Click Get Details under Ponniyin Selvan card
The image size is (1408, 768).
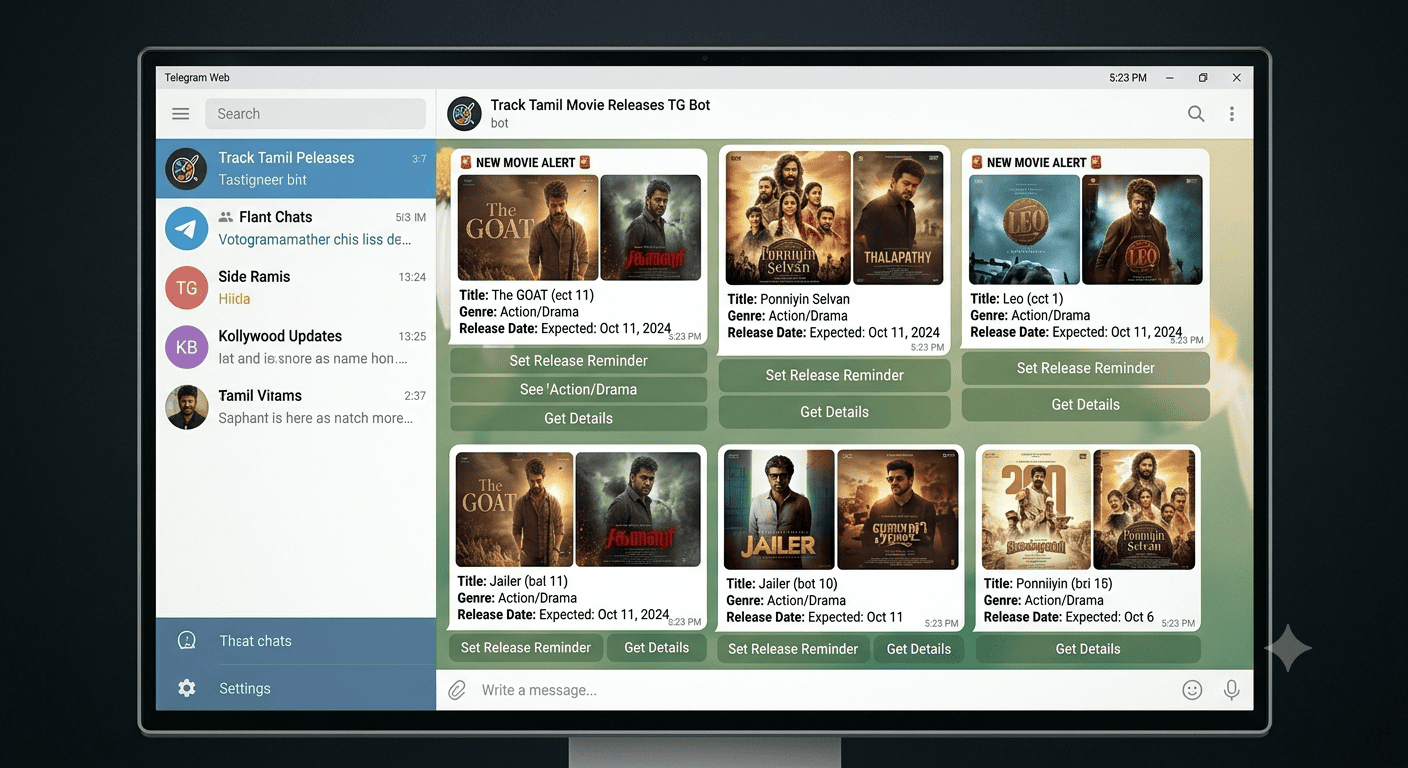click(835, 412)
